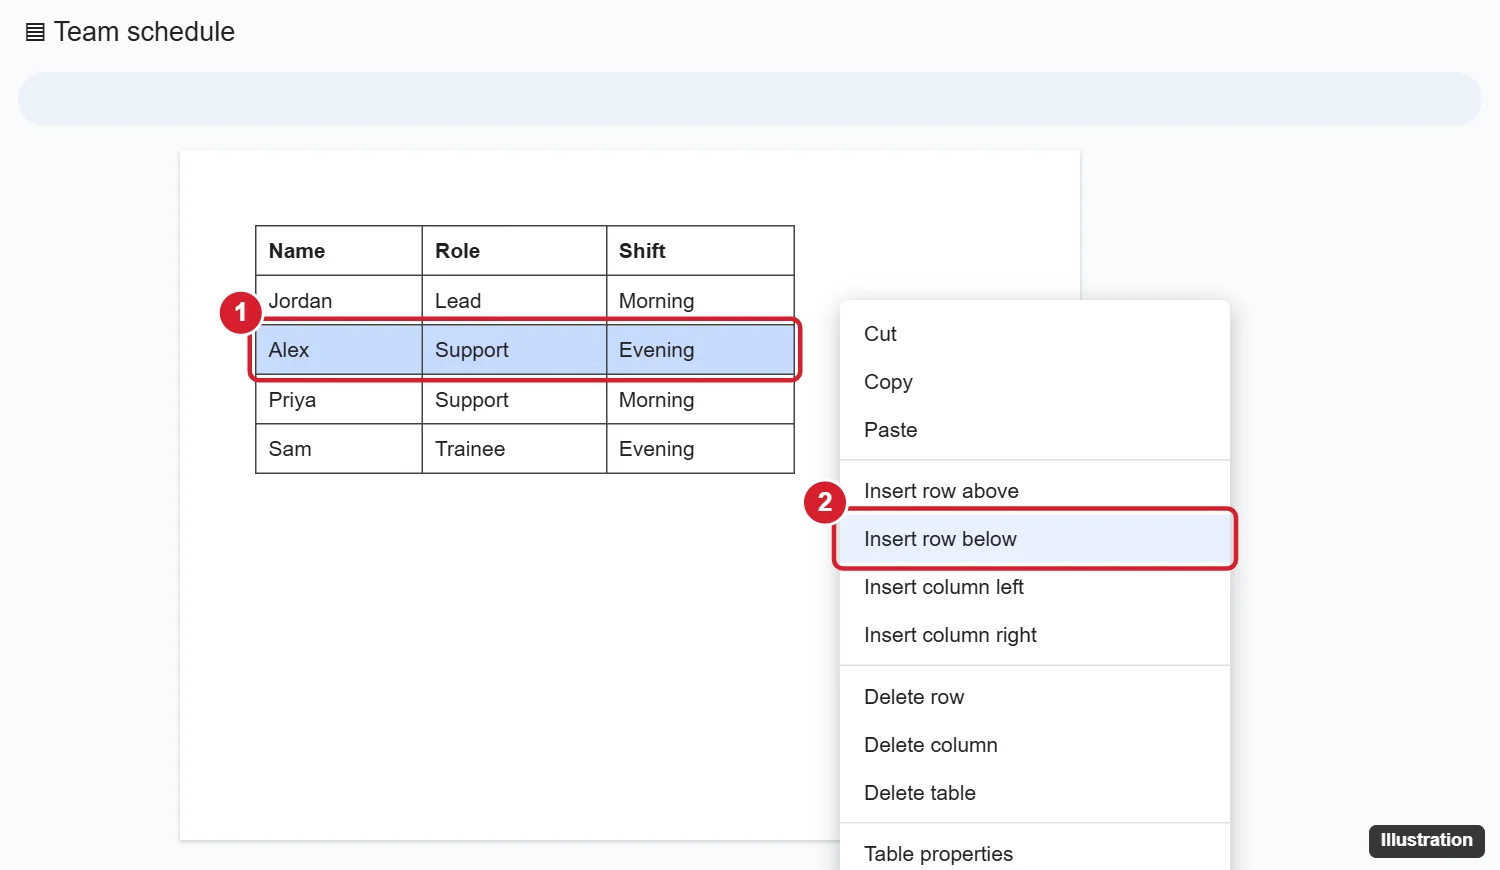Screen dimensions: 1500x870
Task: Click Support in Priya's row
Action: point(514,400)
